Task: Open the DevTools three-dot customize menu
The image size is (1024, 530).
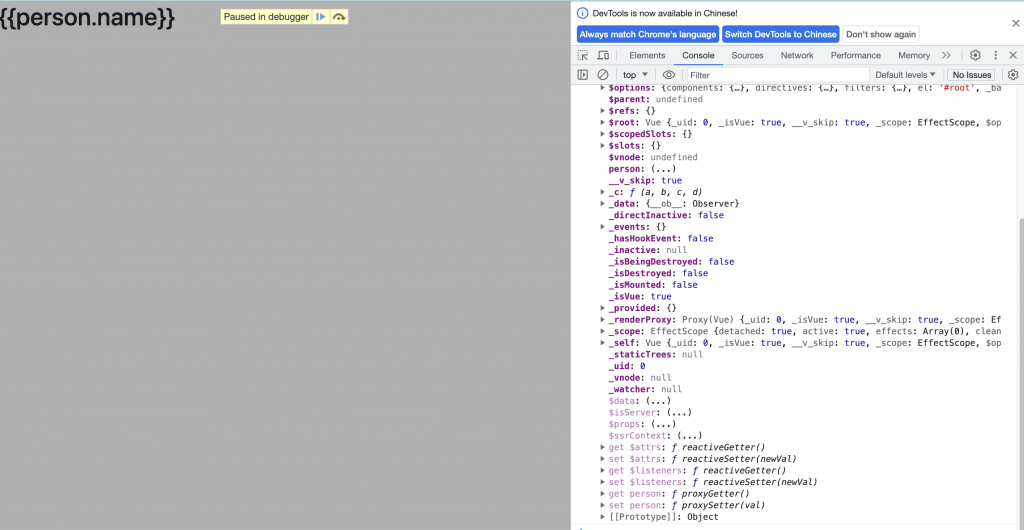Action: pos(995,55)
